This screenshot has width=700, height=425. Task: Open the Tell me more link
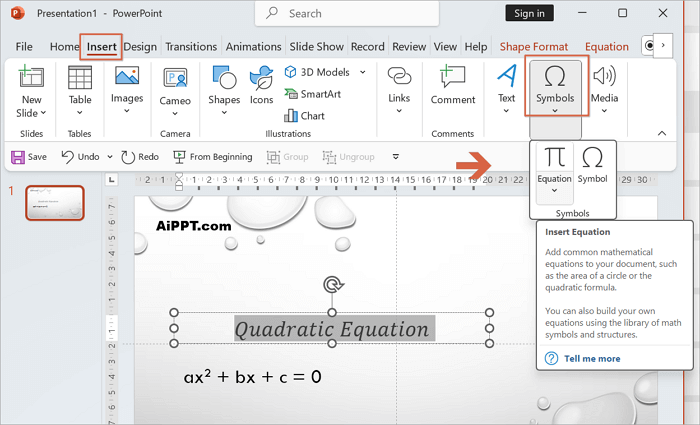coord(591,358)
